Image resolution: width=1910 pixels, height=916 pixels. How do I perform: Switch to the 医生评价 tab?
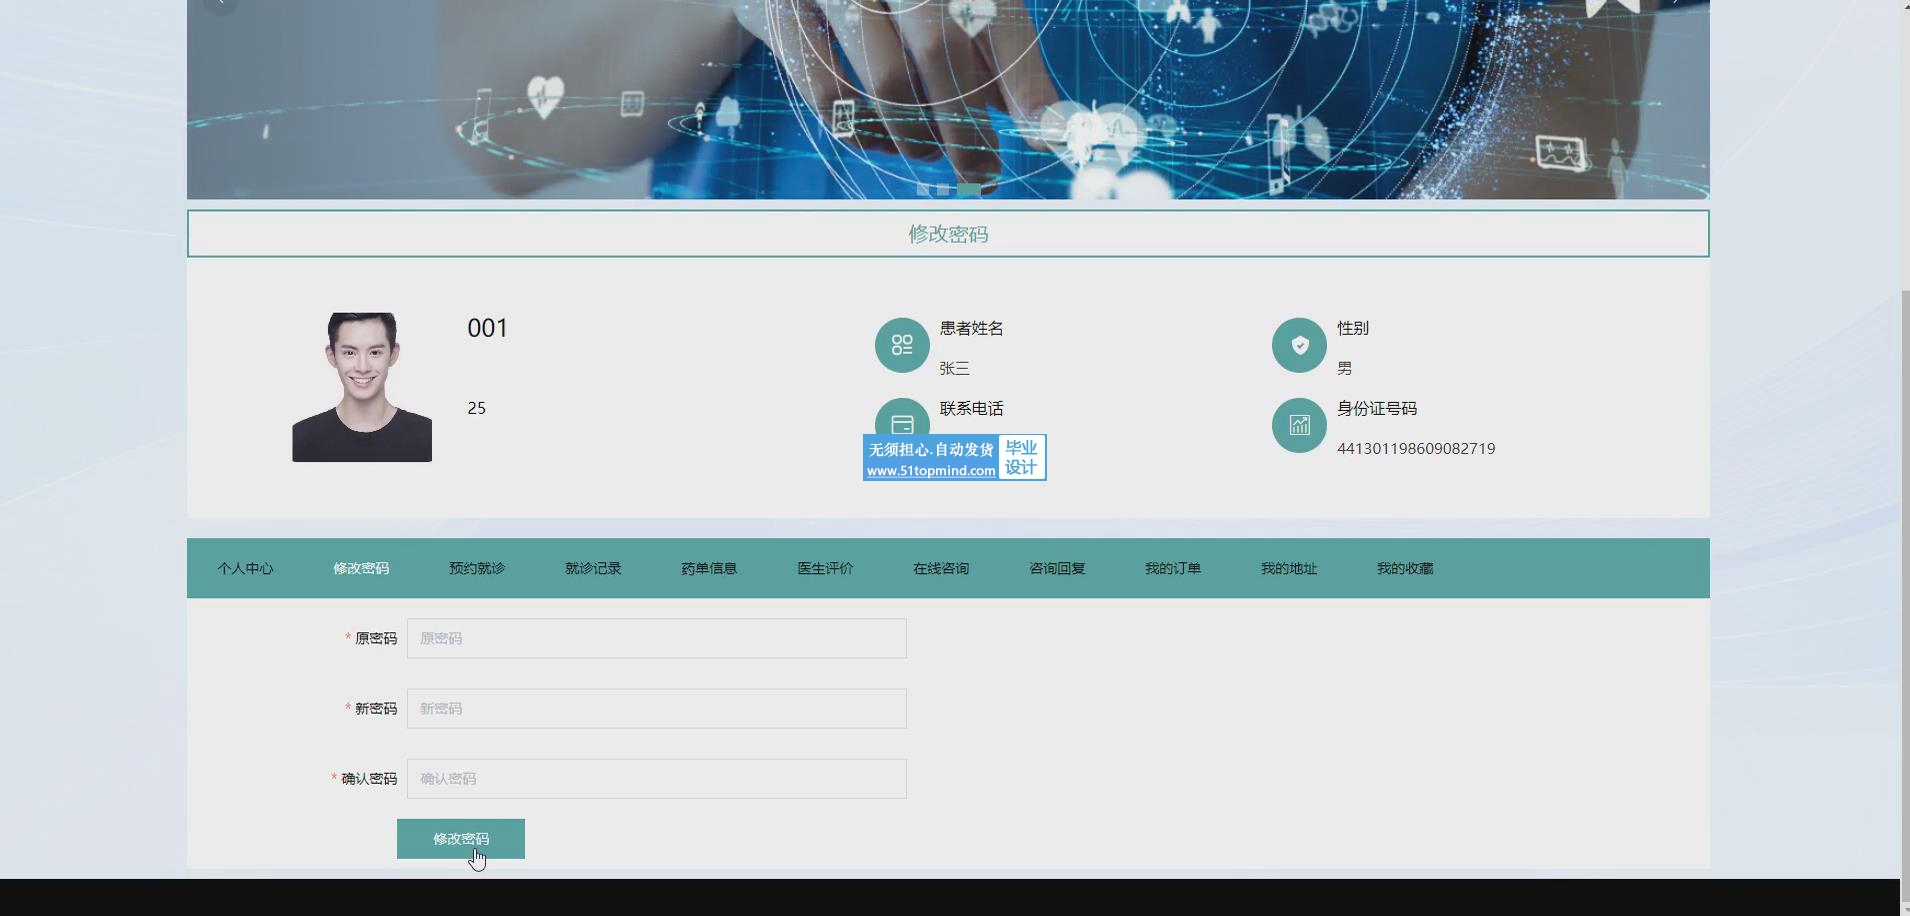(x=825, y=568)
